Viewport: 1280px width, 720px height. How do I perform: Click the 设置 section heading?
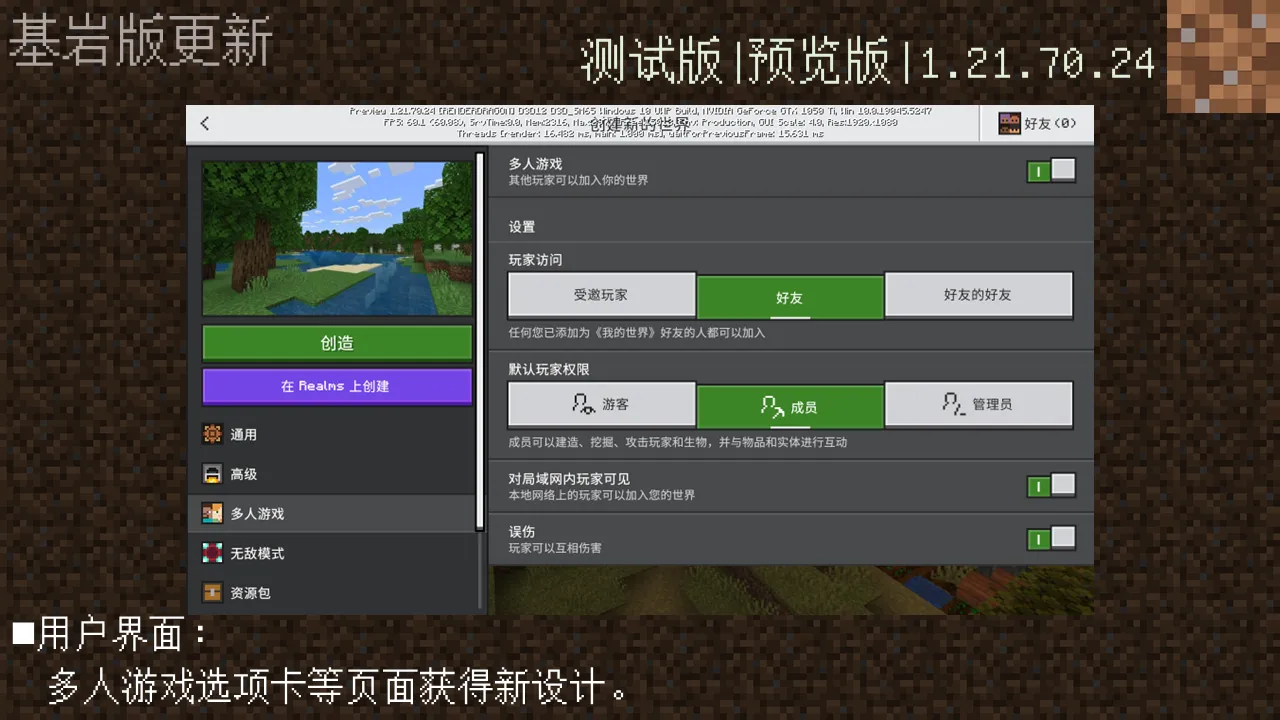pyautogui.click(x=522, y=227)
